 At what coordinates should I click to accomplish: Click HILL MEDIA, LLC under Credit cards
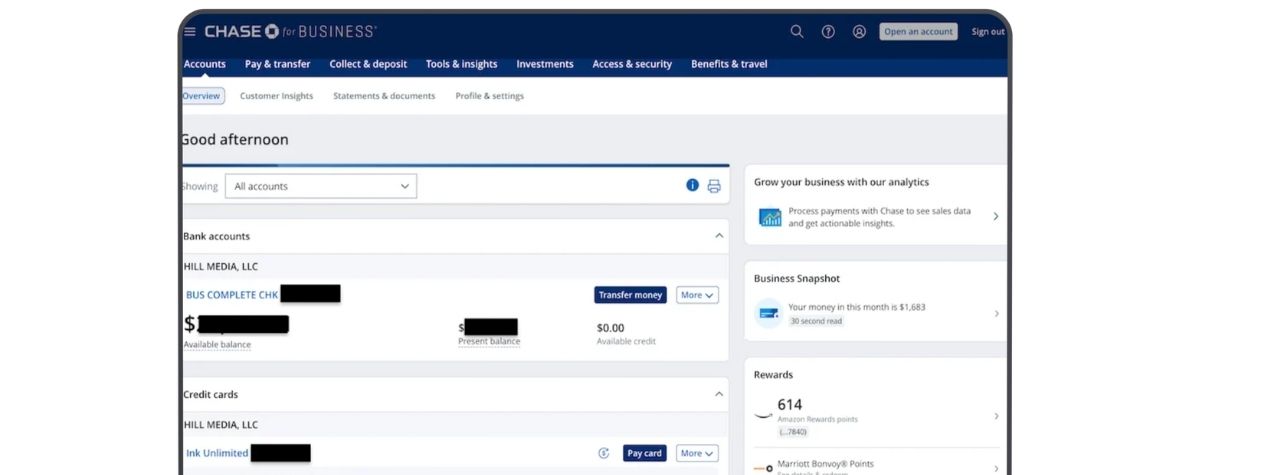pos(221,425)
